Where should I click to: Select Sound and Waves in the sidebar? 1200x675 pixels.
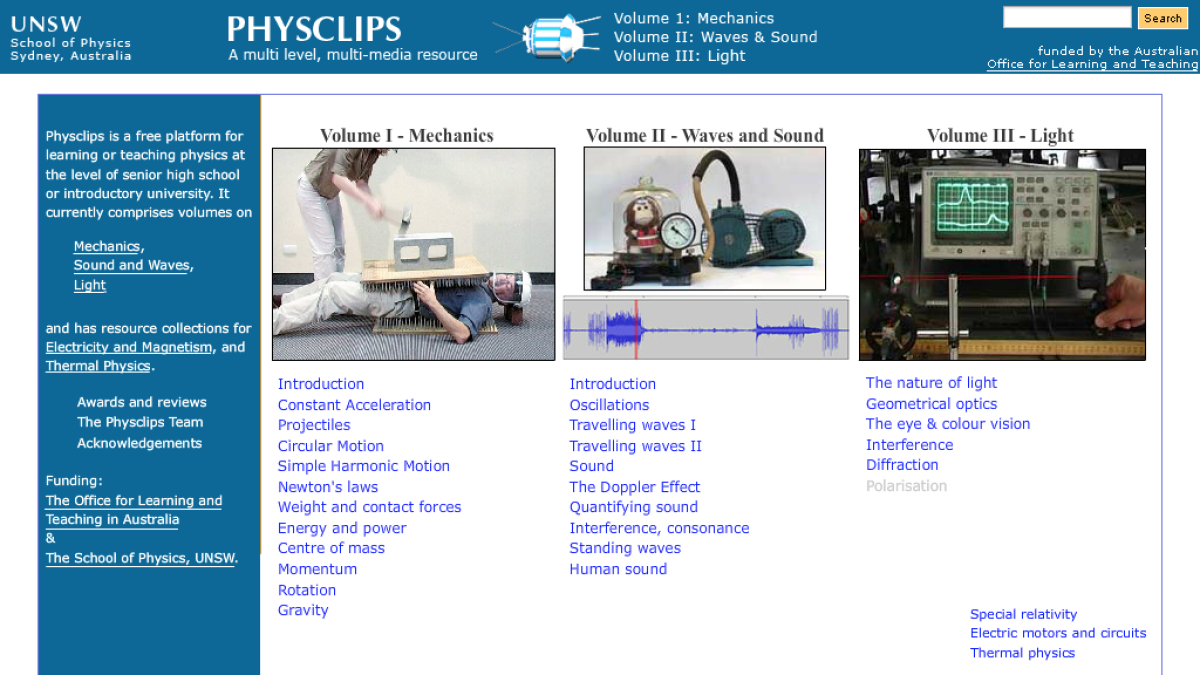pyautogui.click(x=132, y=265)
